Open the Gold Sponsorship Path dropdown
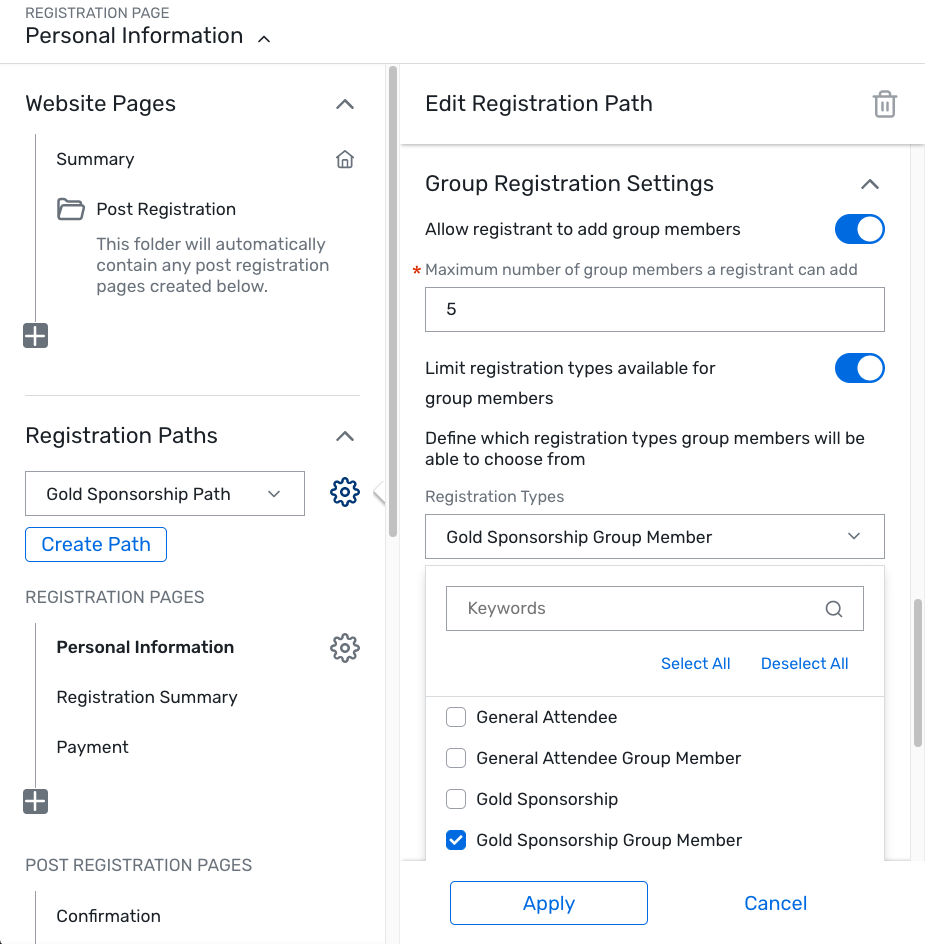The height and width of the screenshot is (944, 925). point(165,494)
